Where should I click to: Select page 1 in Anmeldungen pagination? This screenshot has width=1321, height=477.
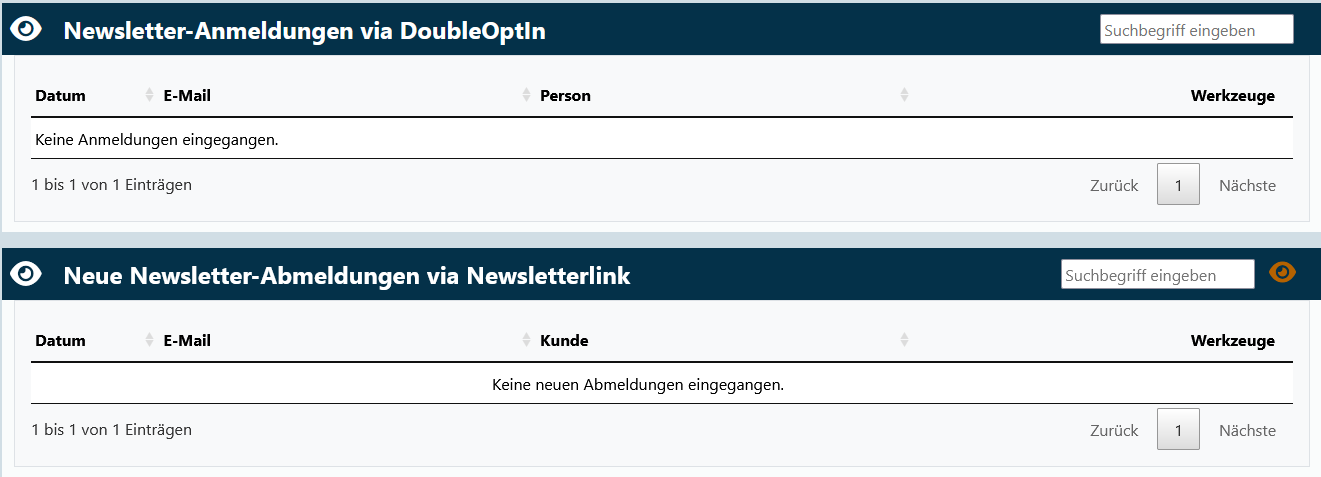[x=1178, y=185]
